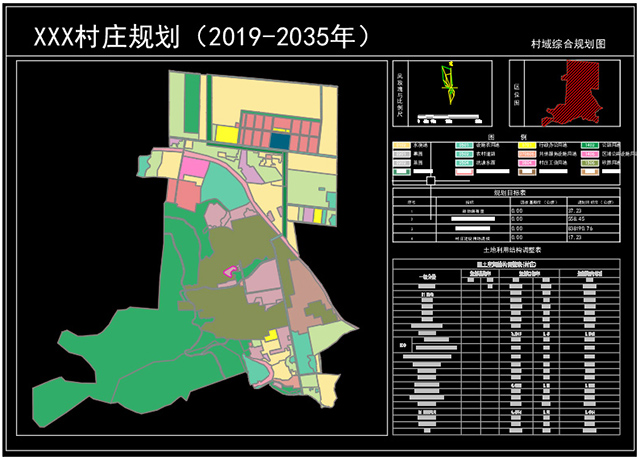The height and width of the screenshot is (460, 640).
Task: Click the magenta-outlined small parcel in the olive zone
Action: point(230,271)
